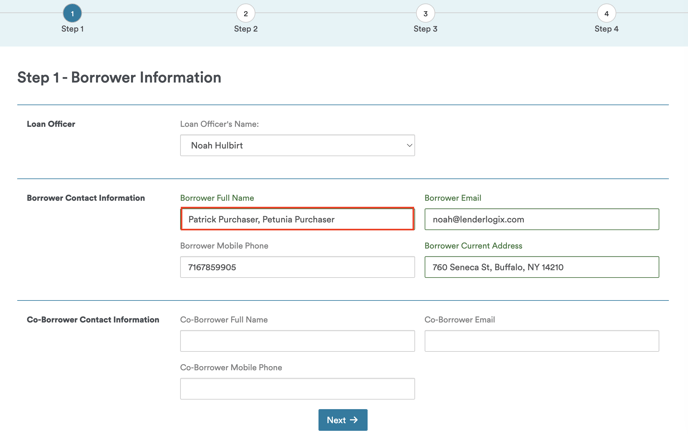
Task: Click the chevron on Noah Hulbirt selector
Action: 409,145
